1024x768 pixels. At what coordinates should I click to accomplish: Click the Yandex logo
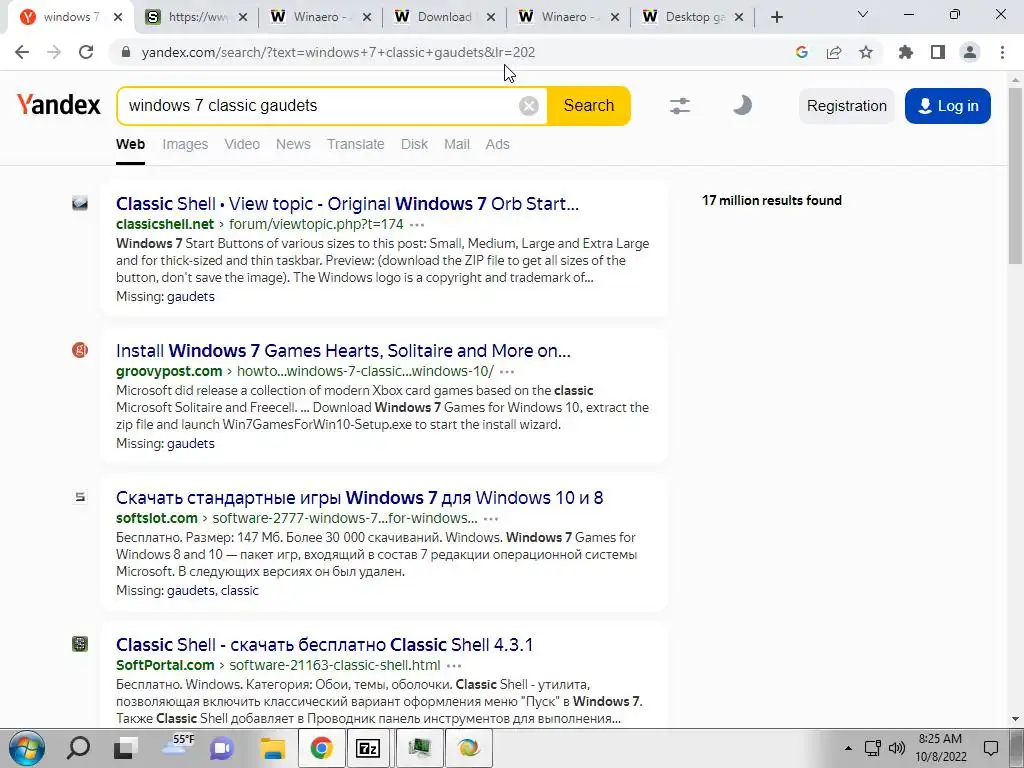coord(58,104)
